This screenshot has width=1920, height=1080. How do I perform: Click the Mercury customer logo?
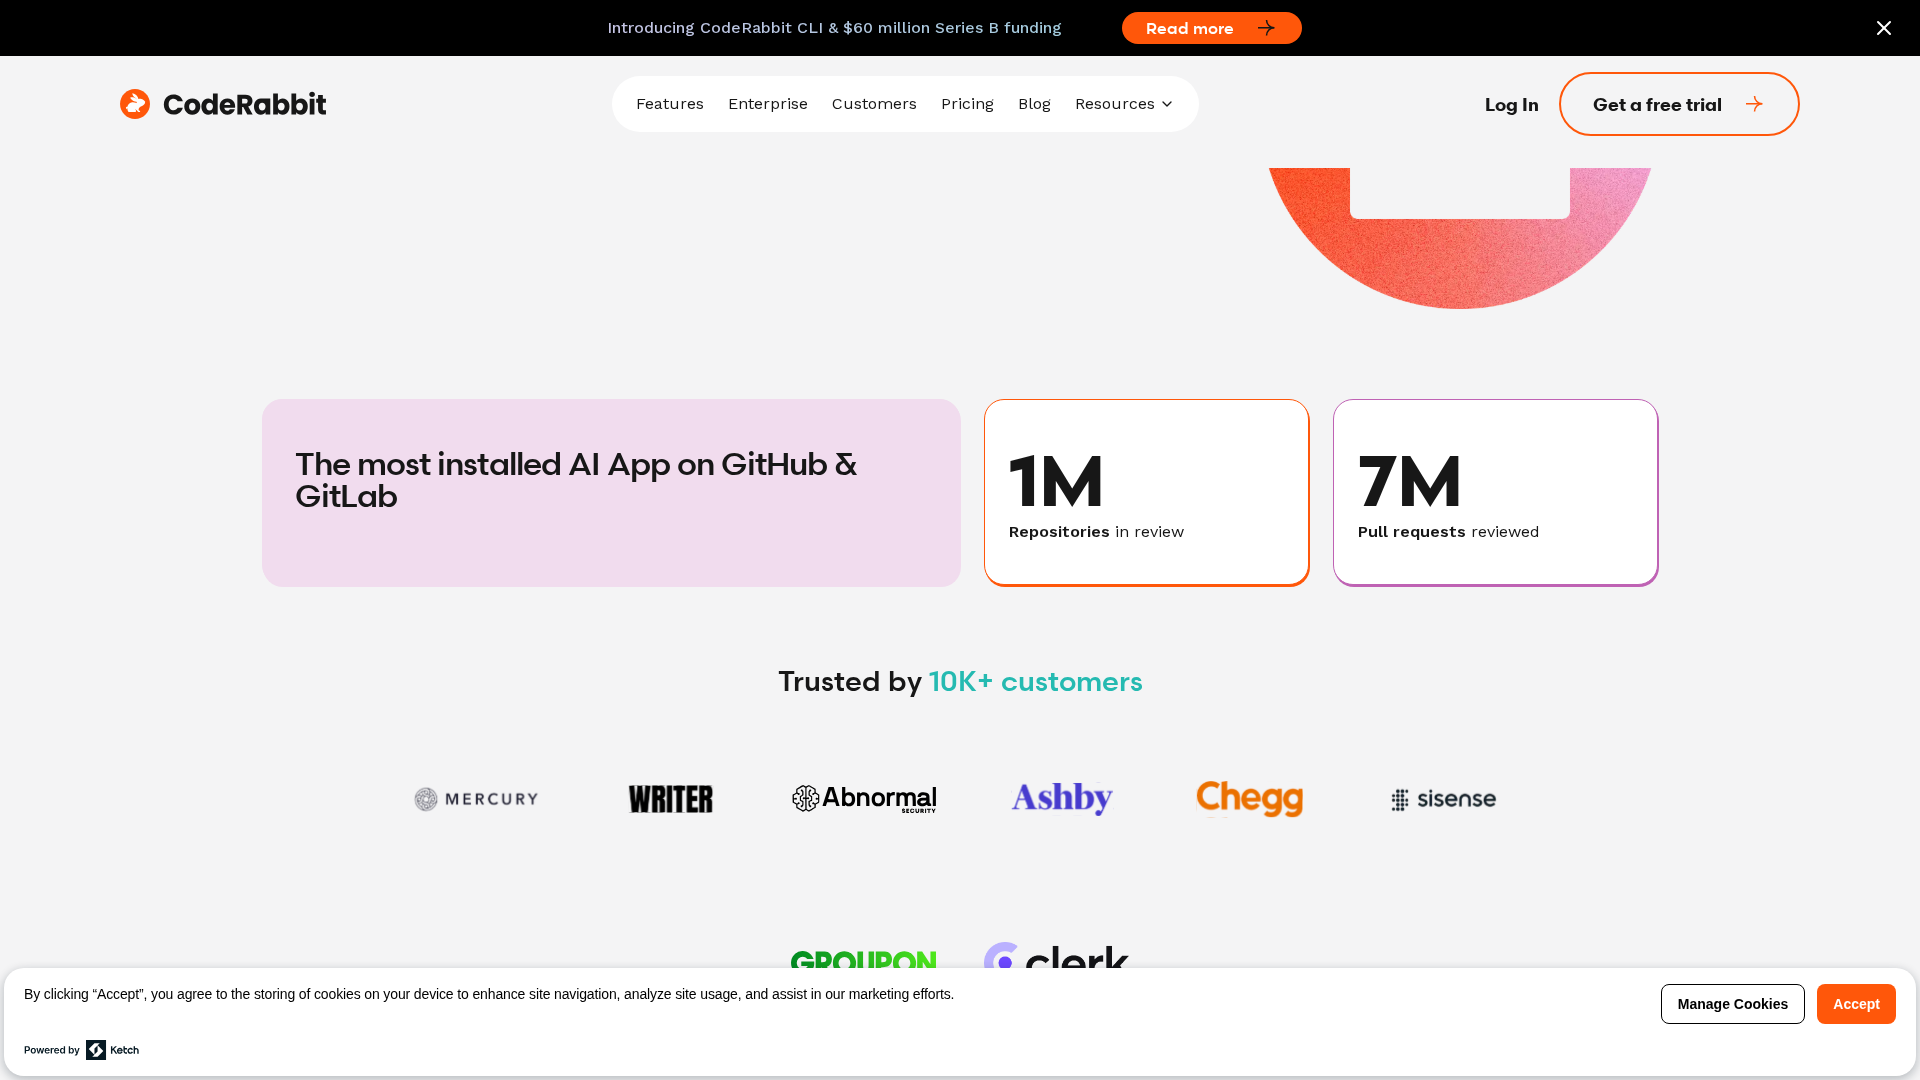tap(476, 799)
